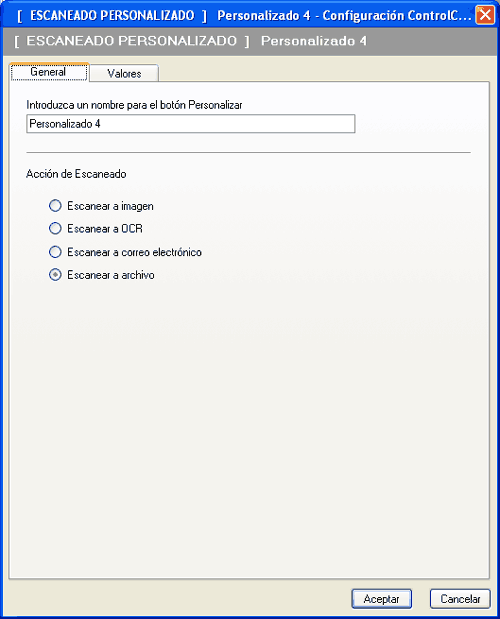Click the 'Acción de Escaneado' section label
This screenshot has height=619, width=500.
pos(76,174)
